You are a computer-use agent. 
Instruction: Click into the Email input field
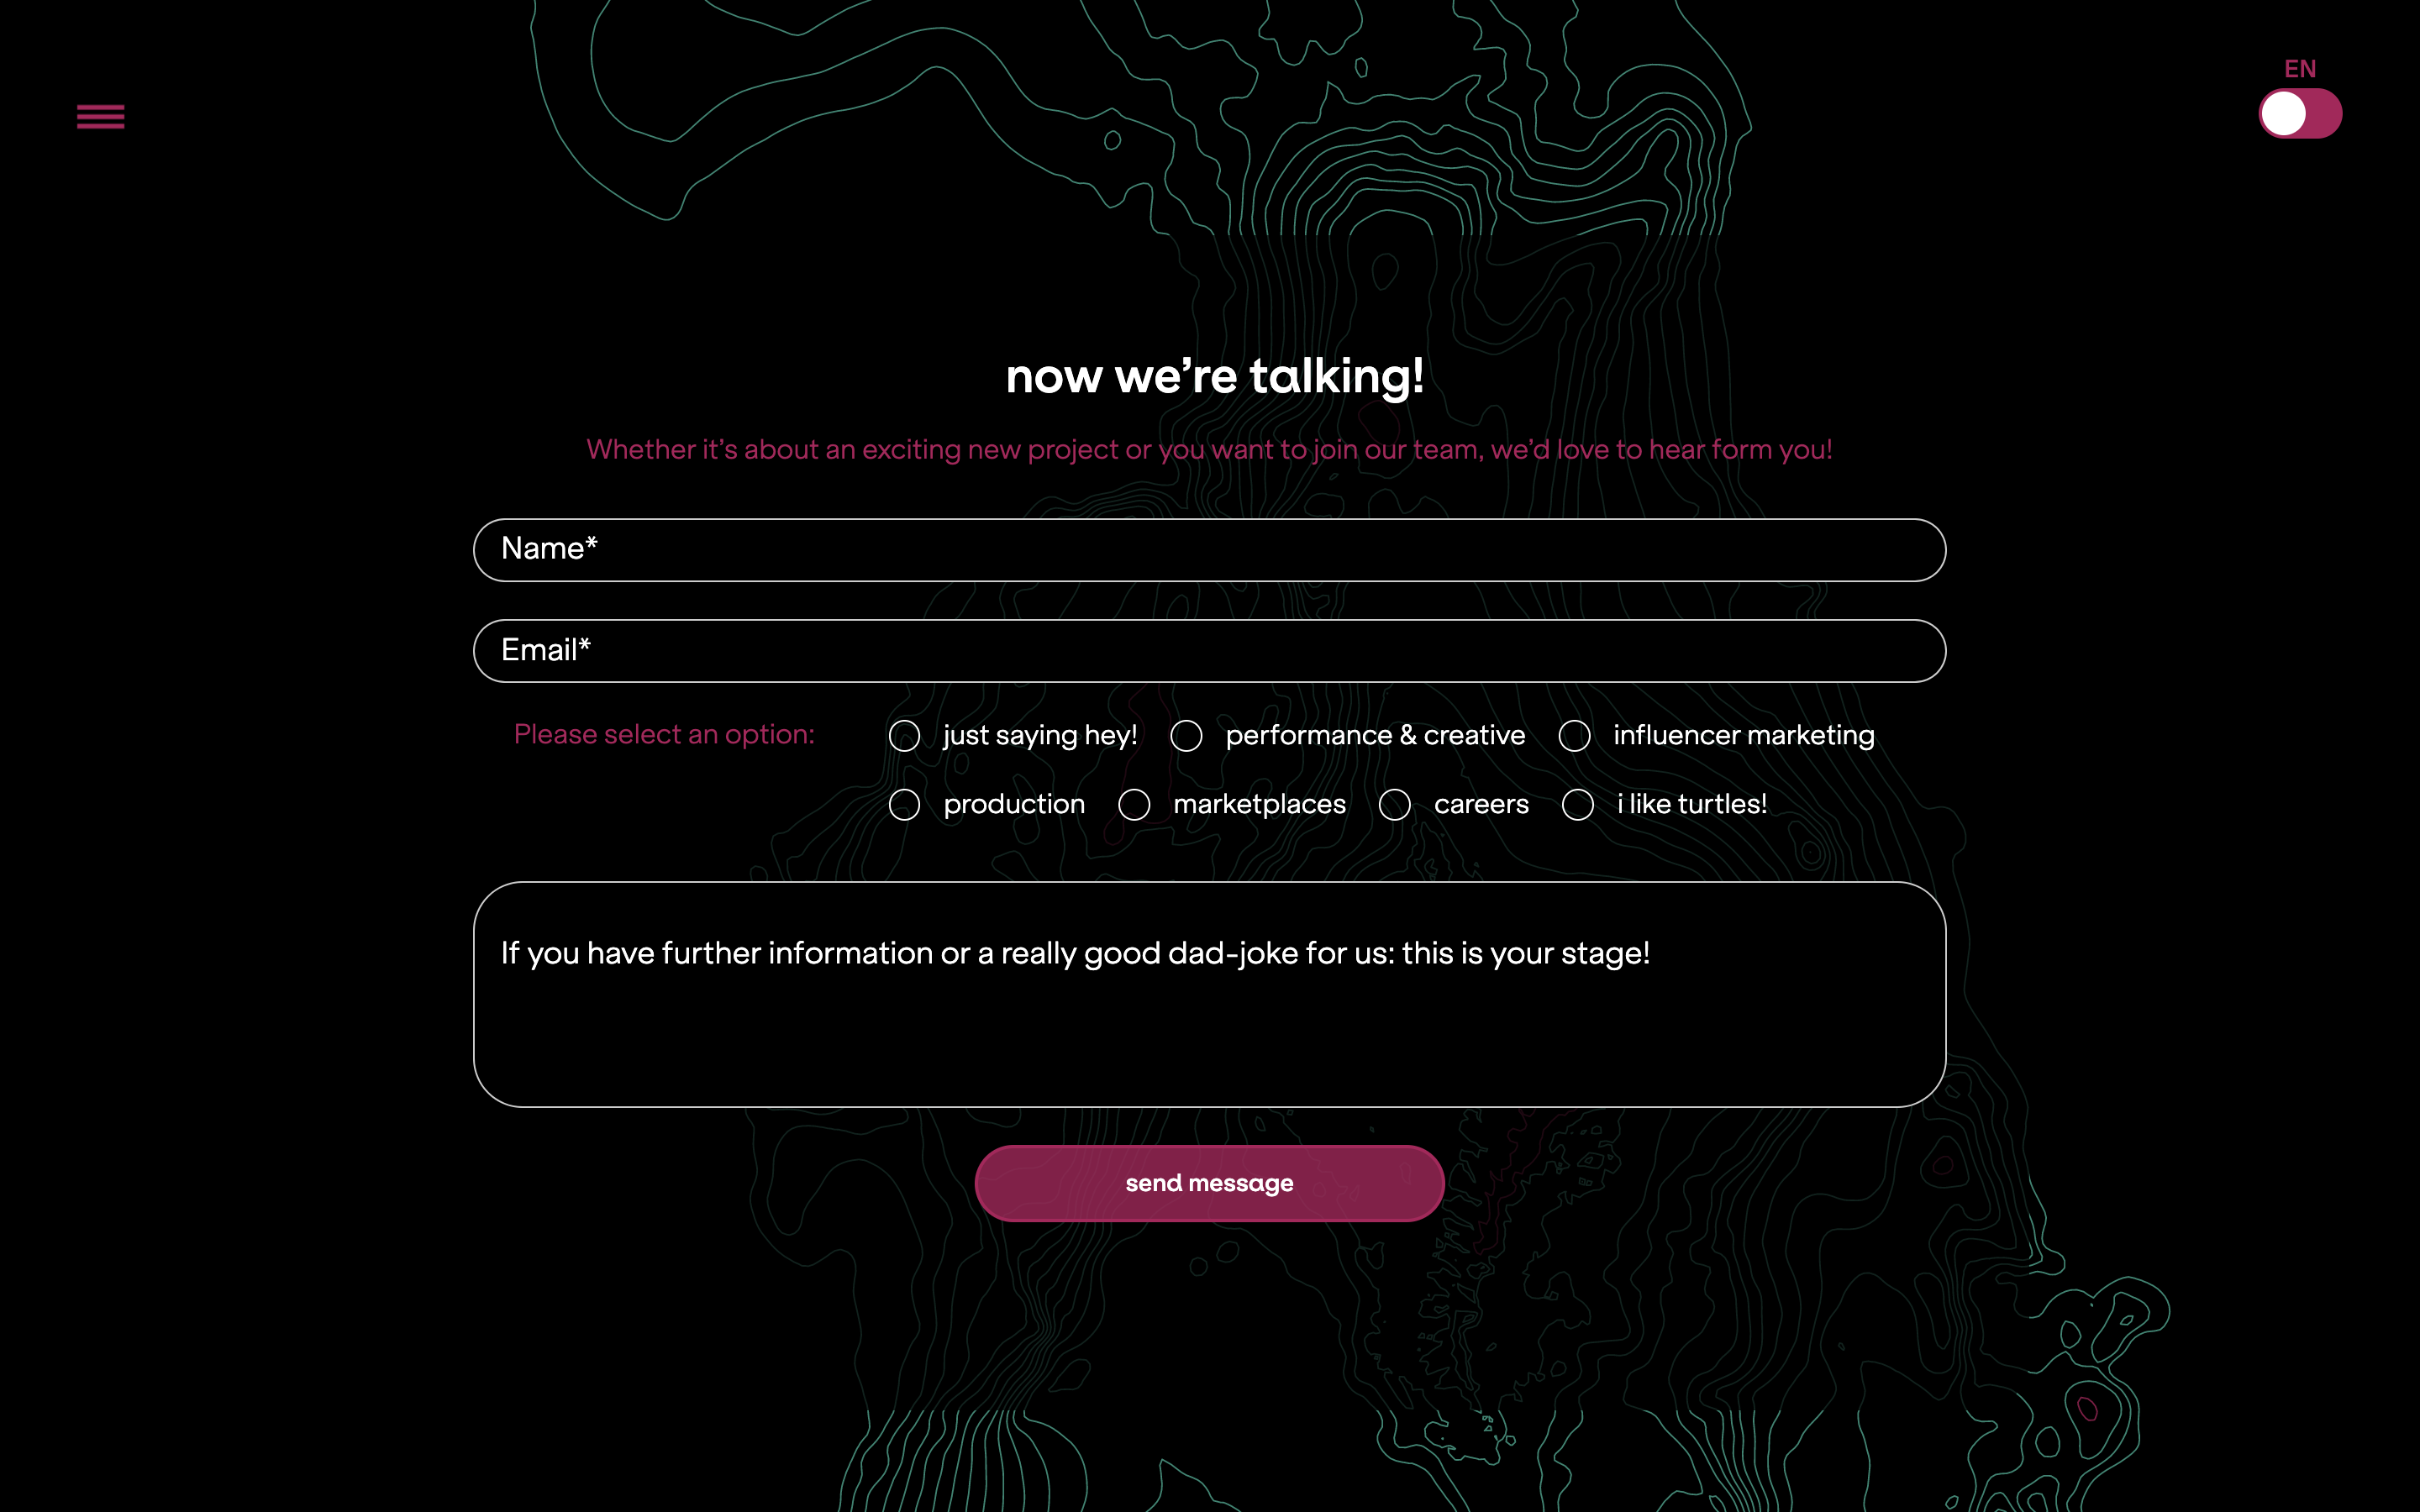(1209, 650)
